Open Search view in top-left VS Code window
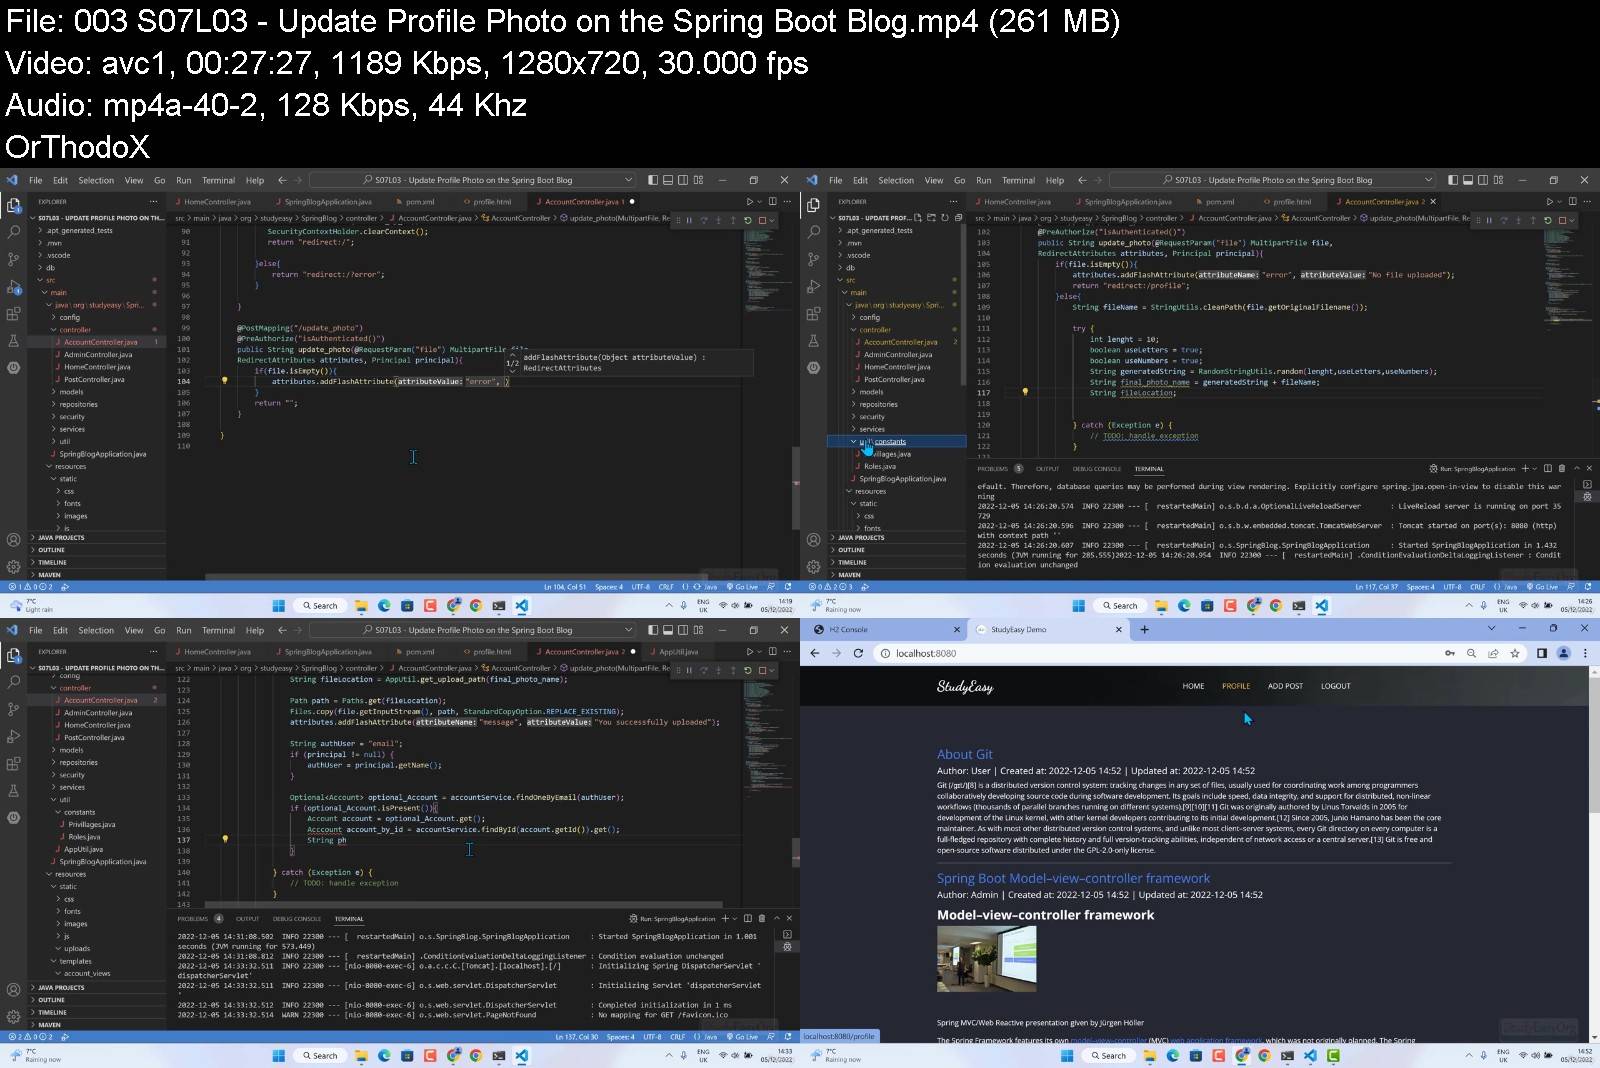 [14, 231]
